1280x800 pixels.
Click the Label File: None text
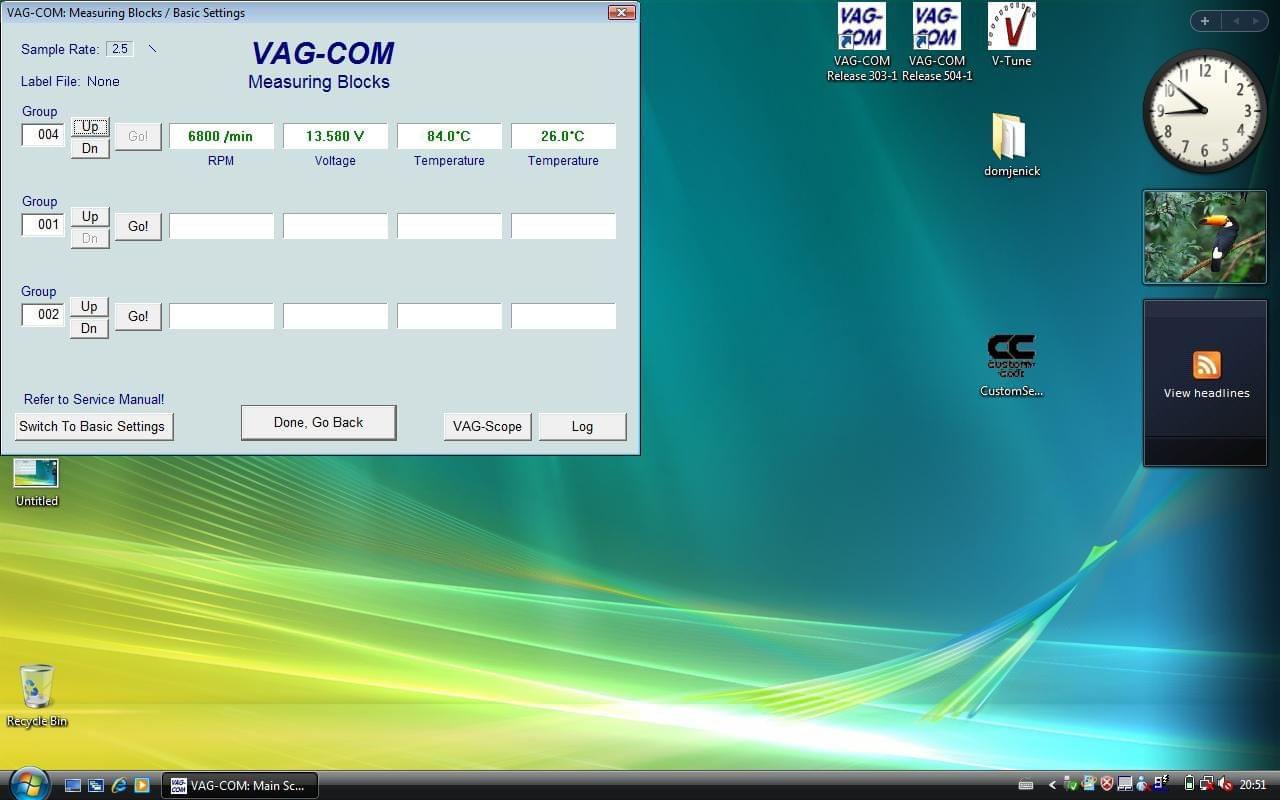(70, 81)
